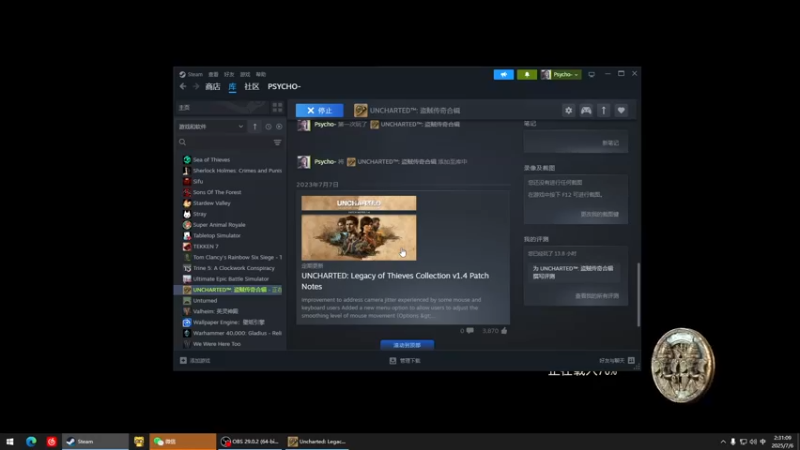Screen dimensions: 800x450
Task: Open OBS from the taskbar
Action: (x=249, y=442)
